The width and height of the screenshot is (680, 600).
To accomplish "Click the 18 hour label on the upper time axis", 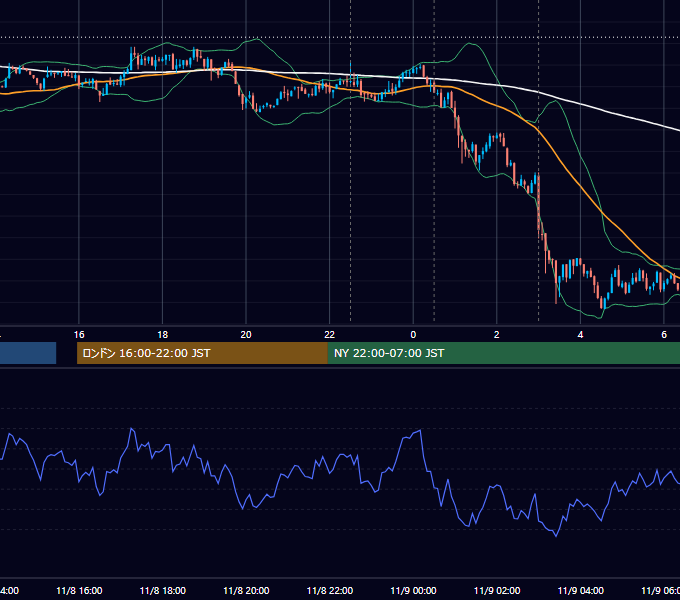I will (x=163, y=335).
